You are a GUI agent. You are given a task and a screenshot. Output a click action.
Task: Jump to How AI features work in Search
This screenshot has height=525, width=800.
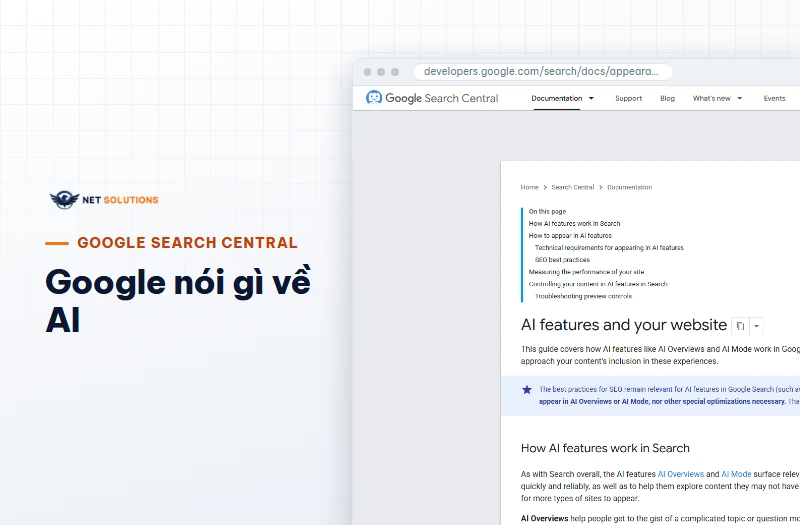tap(574, 223)
